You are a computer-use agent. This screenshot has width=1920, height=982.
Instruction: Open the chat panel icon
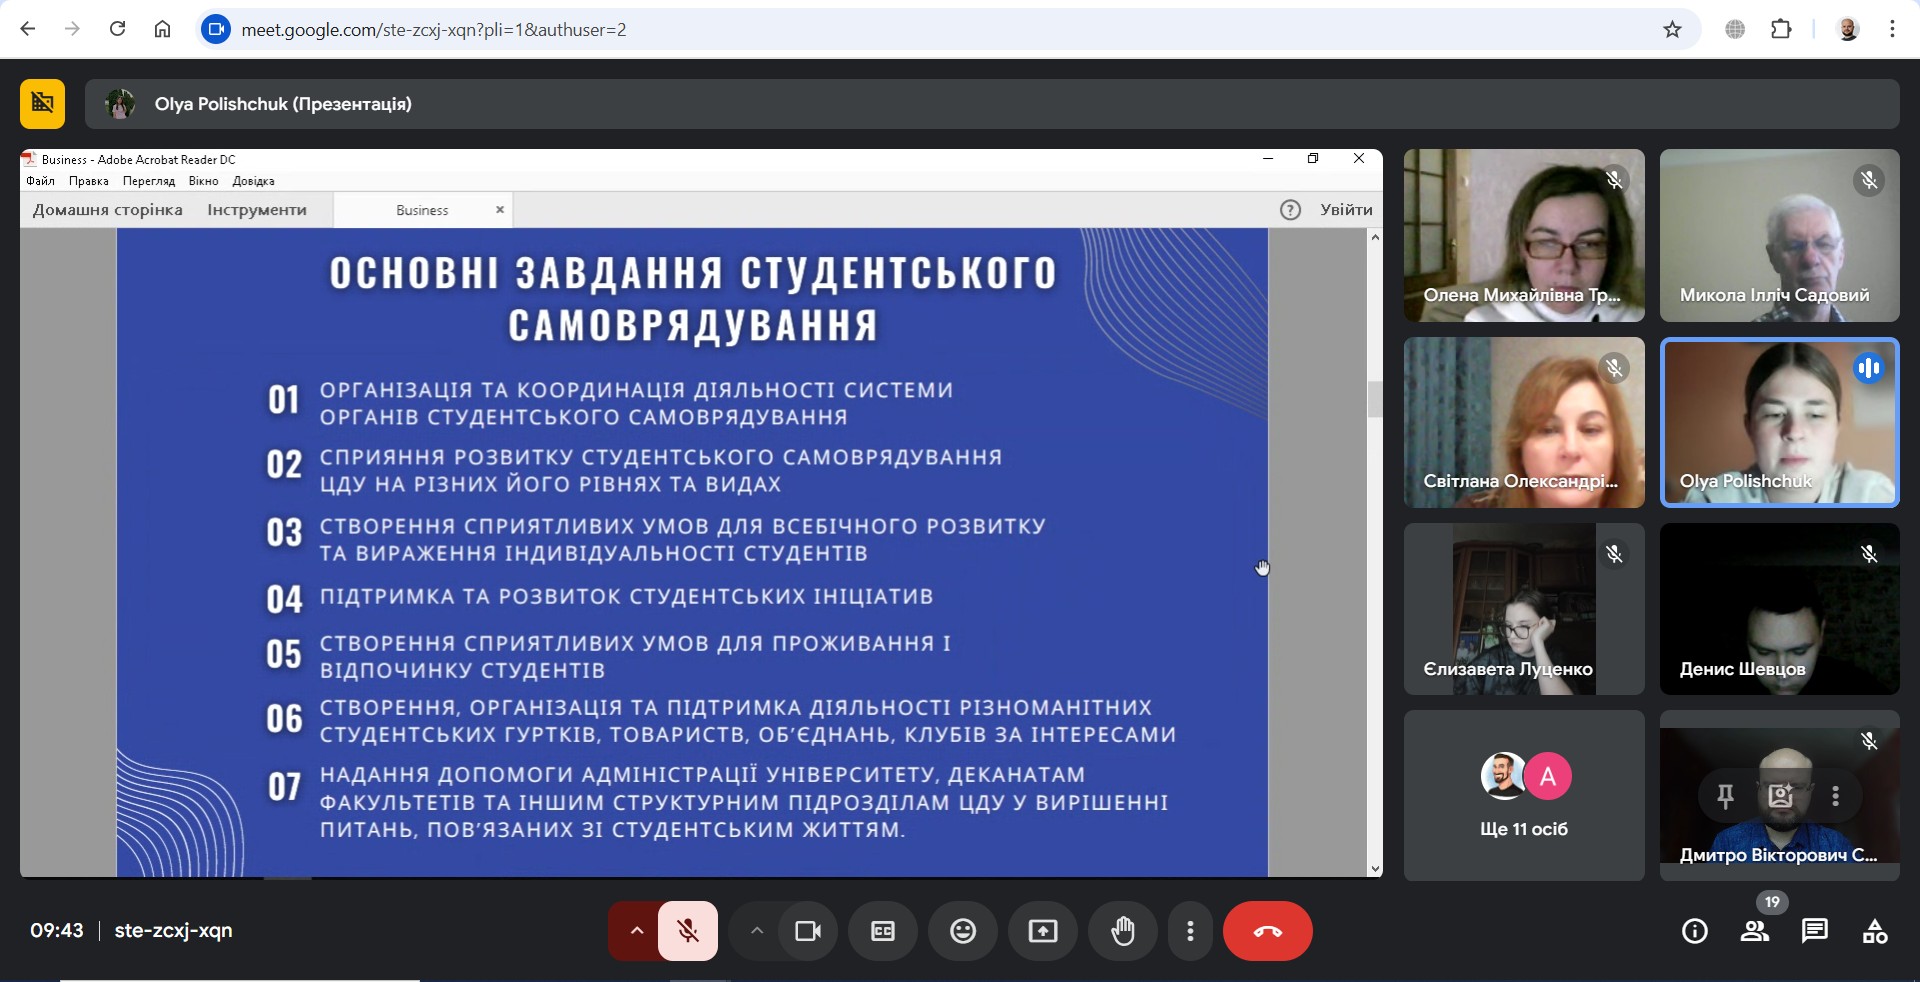[x=1814, y=932]
